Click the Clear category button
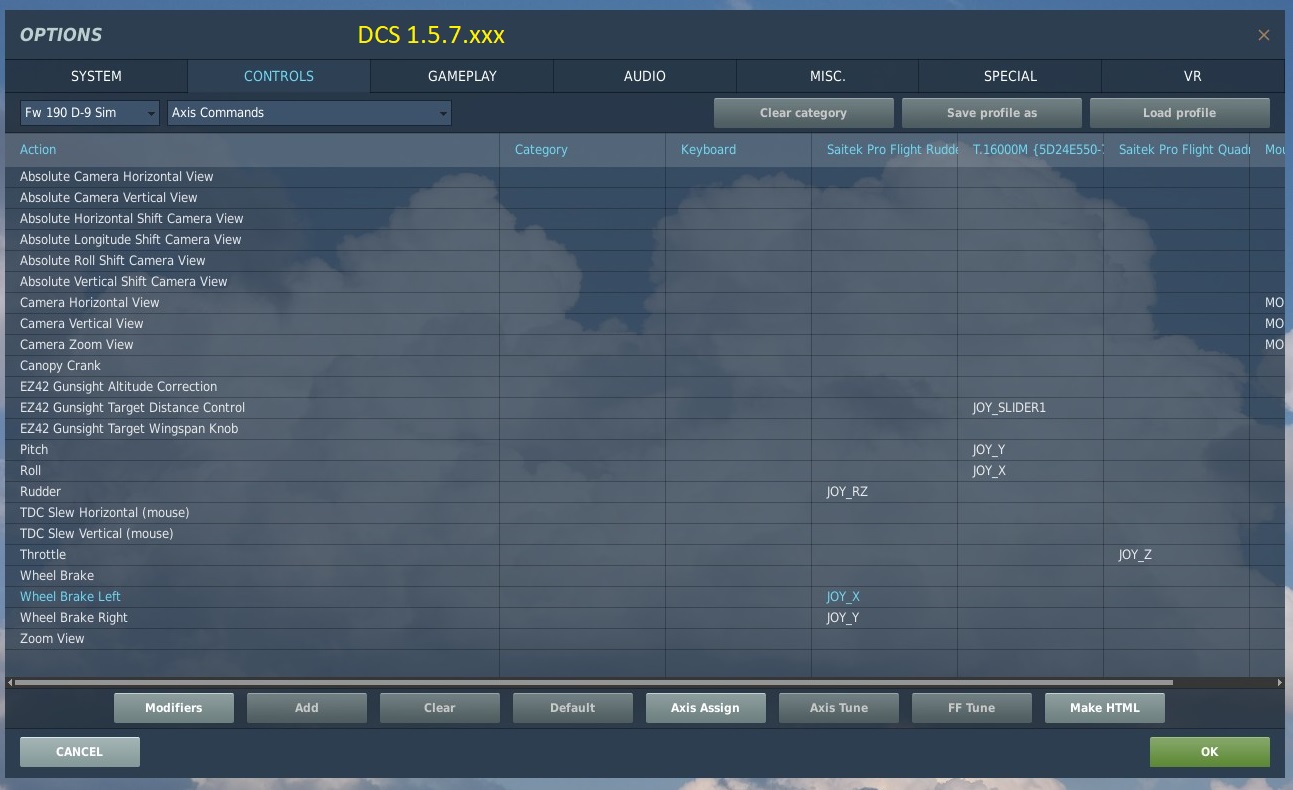Image resolution: width=1293 pixels, height=790 pixels. tap(803, 113)
